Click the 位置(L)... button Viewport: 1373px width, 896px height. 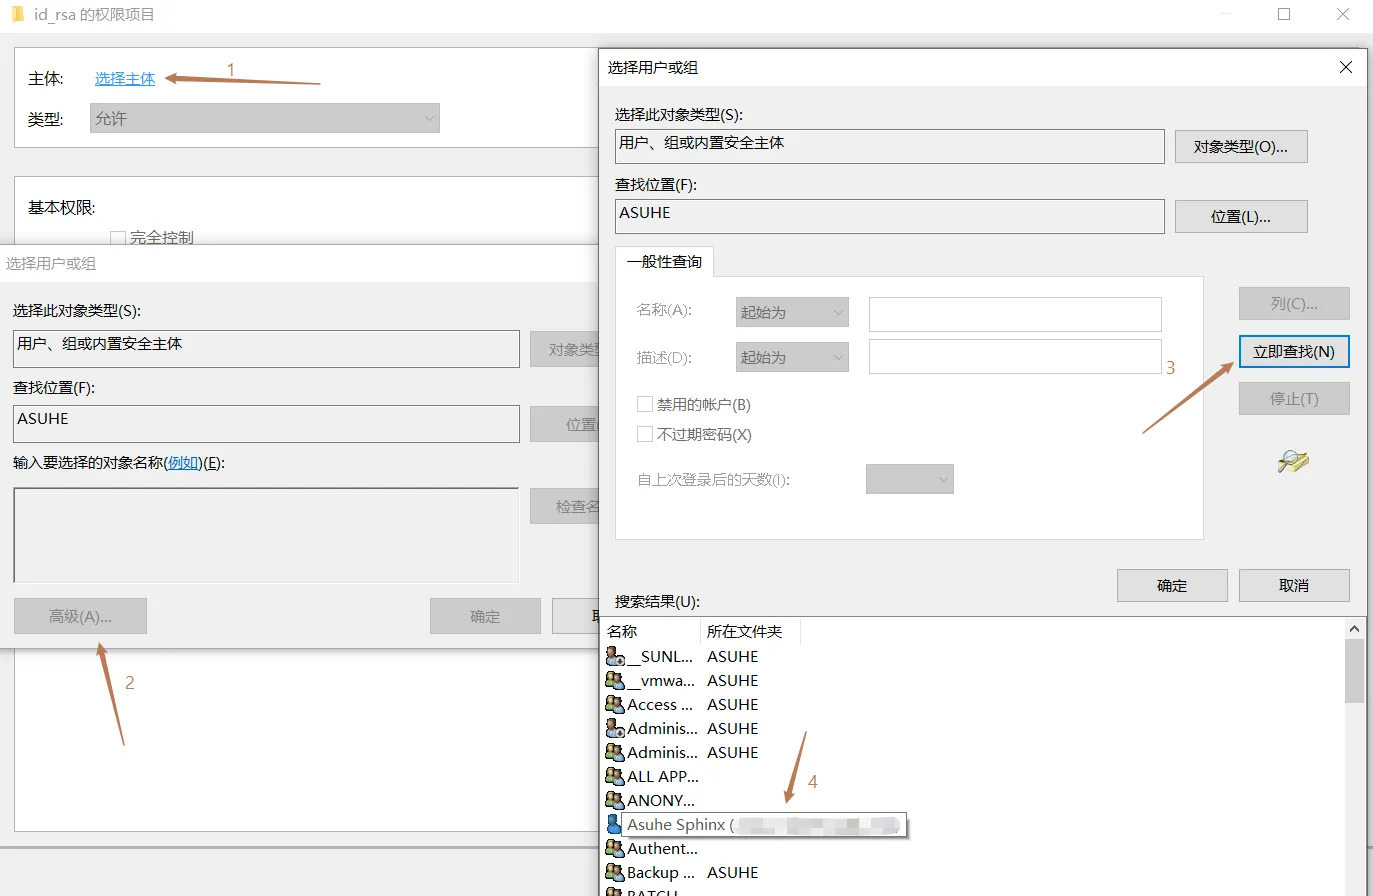pos(1241,216)
